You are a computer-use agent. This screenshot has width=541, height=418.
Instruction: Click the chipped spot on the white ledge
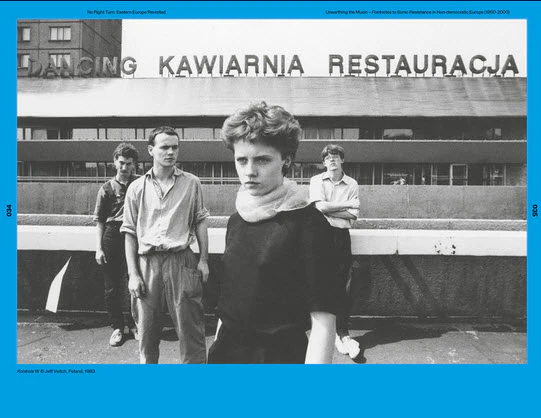445,246
